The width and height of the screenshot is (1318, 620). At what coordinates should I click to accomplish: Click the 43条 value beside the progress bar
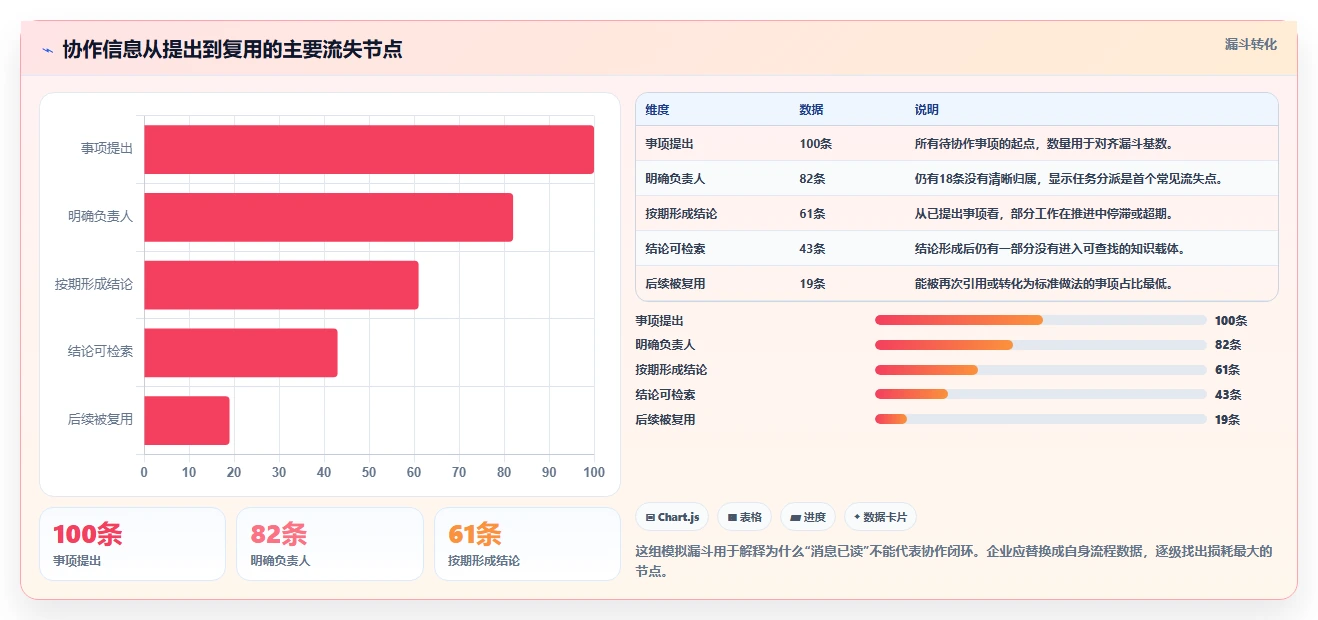pos(1228,395)
